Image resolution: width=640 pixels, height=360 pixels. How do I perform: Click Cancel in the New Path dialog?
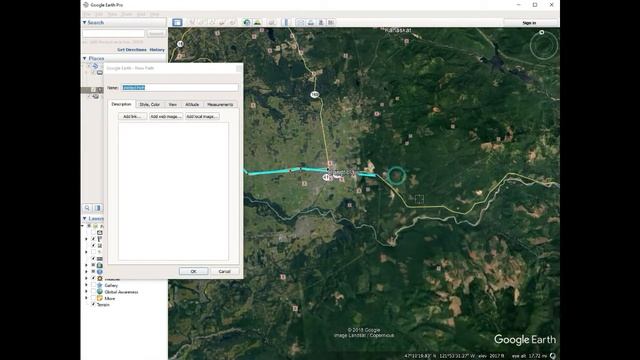[x=224, y=271]
